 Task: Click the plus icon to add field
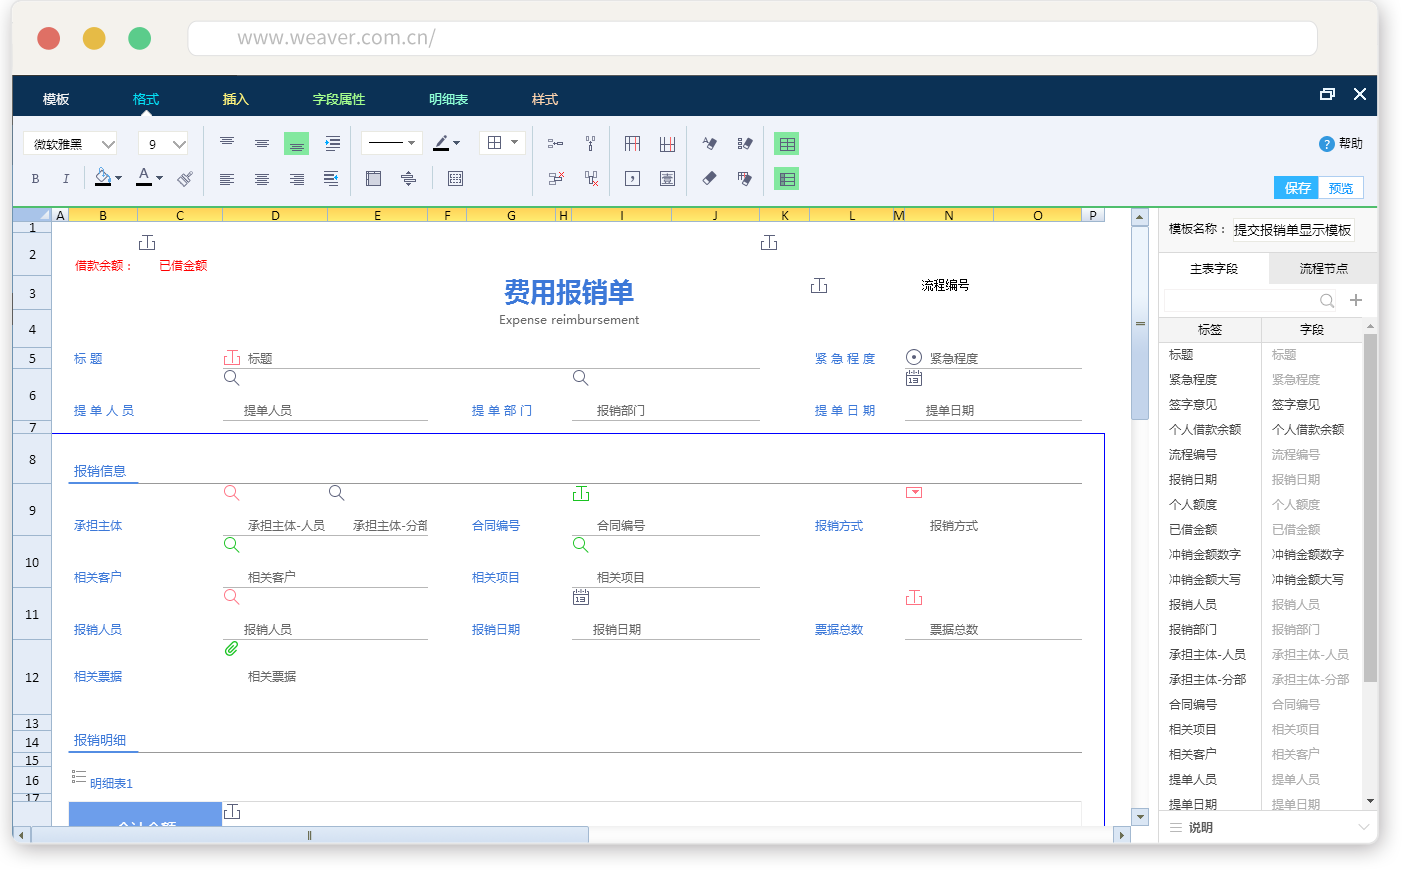pos(1356,300)
